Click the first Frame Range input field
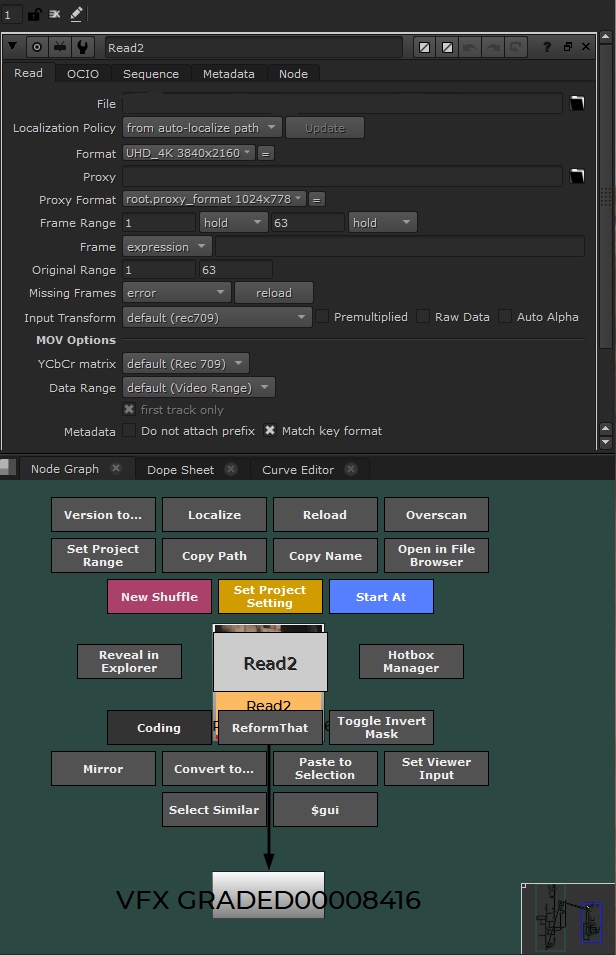This screenshot has height=955, width=616. pyautogui.click(x=158, y=222)
